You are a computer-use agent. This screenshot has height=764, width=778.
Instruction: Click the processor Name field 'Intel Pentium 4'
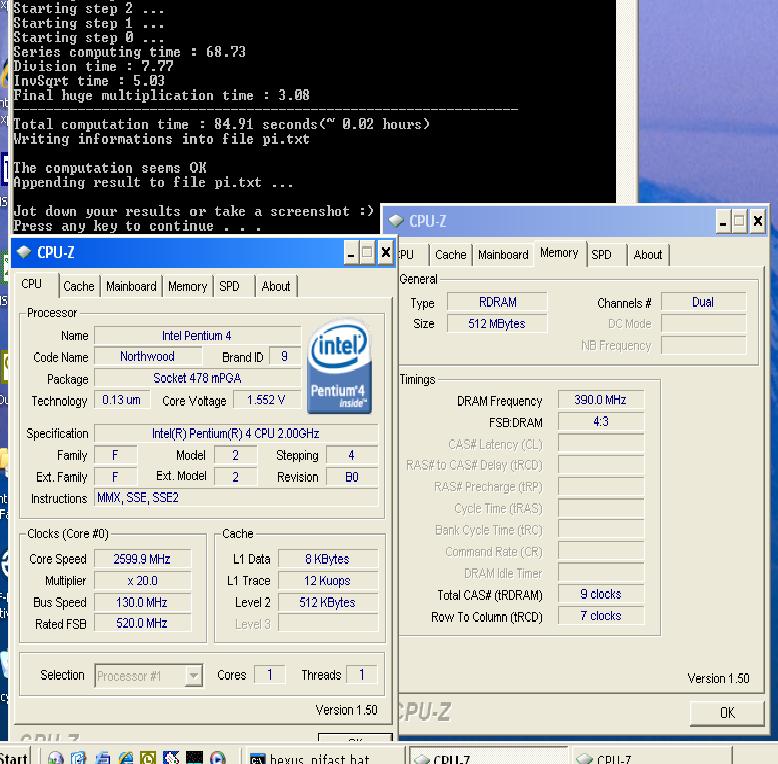(x=197, y=335)
